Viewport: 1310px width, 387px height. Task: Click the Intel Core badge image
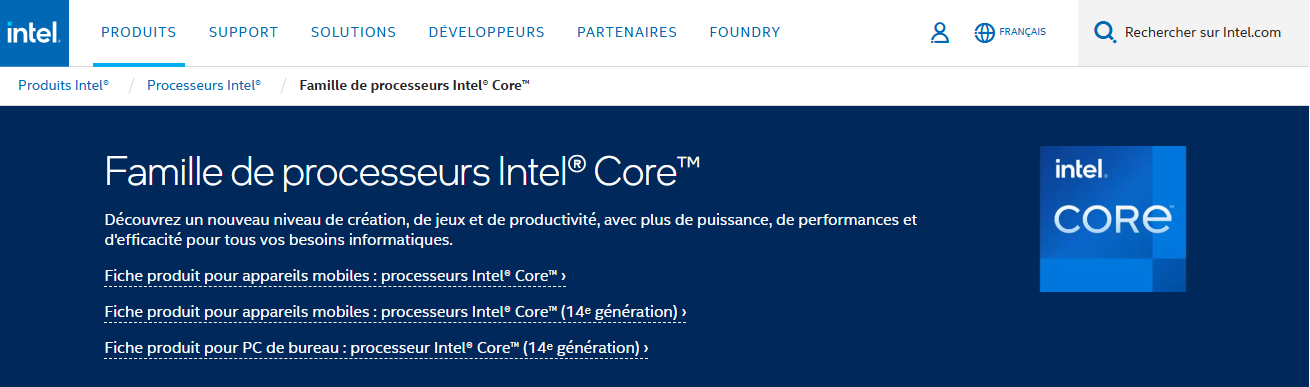point(1113,219)
